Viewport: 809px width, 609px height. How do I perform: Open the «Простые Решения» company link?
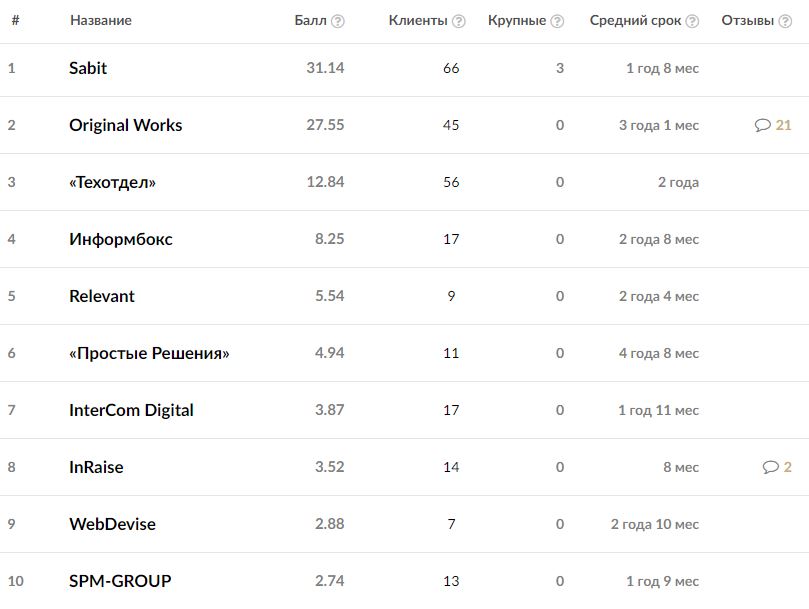[x=149, y=353]
